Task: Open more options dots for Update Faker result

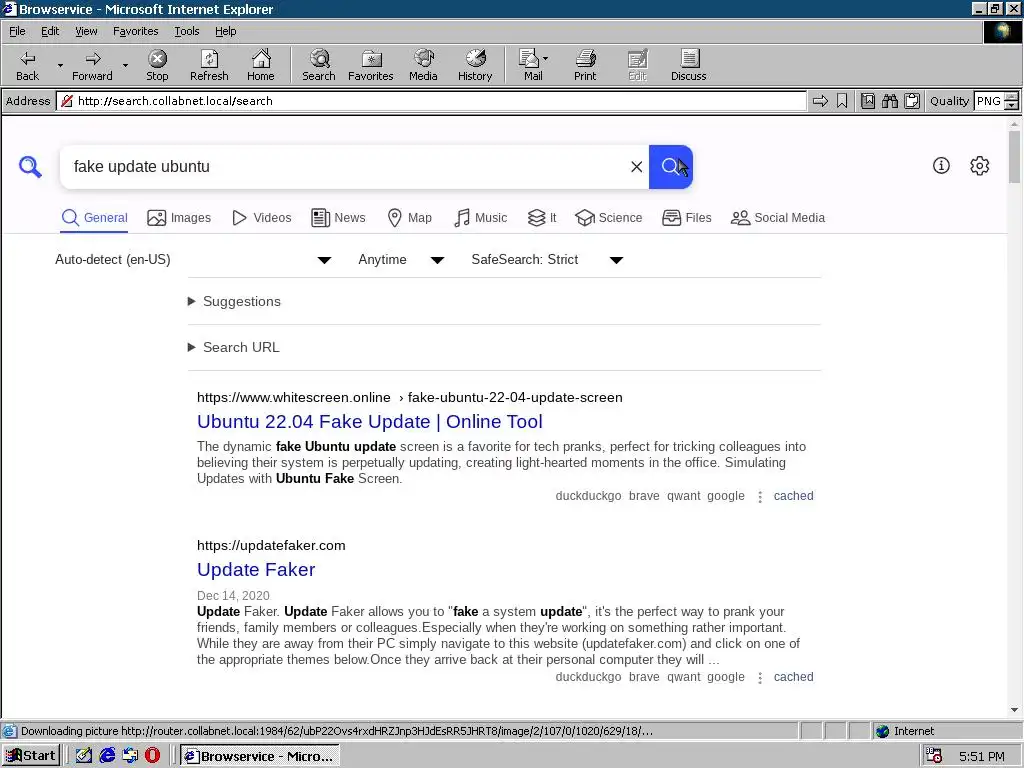Action: (x=760, y=677)
